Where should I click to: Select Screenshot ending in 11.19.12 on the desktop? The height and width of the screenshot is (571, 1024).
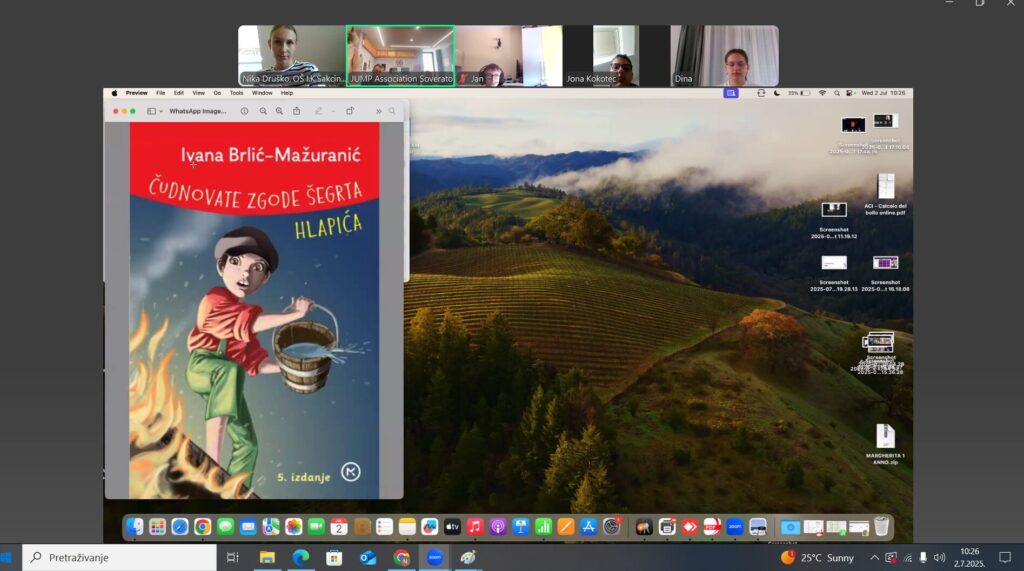click(834, 220)
